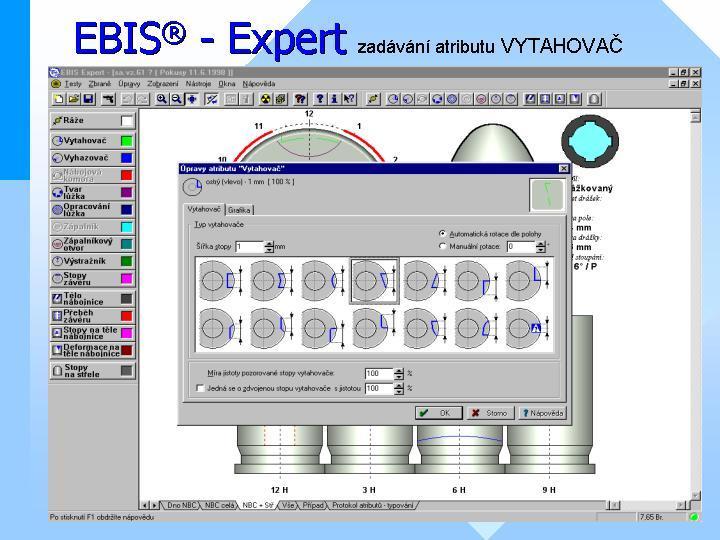Click the white Ráže color swatch
This screenshot has height=540, width=720.
(127, 121)
